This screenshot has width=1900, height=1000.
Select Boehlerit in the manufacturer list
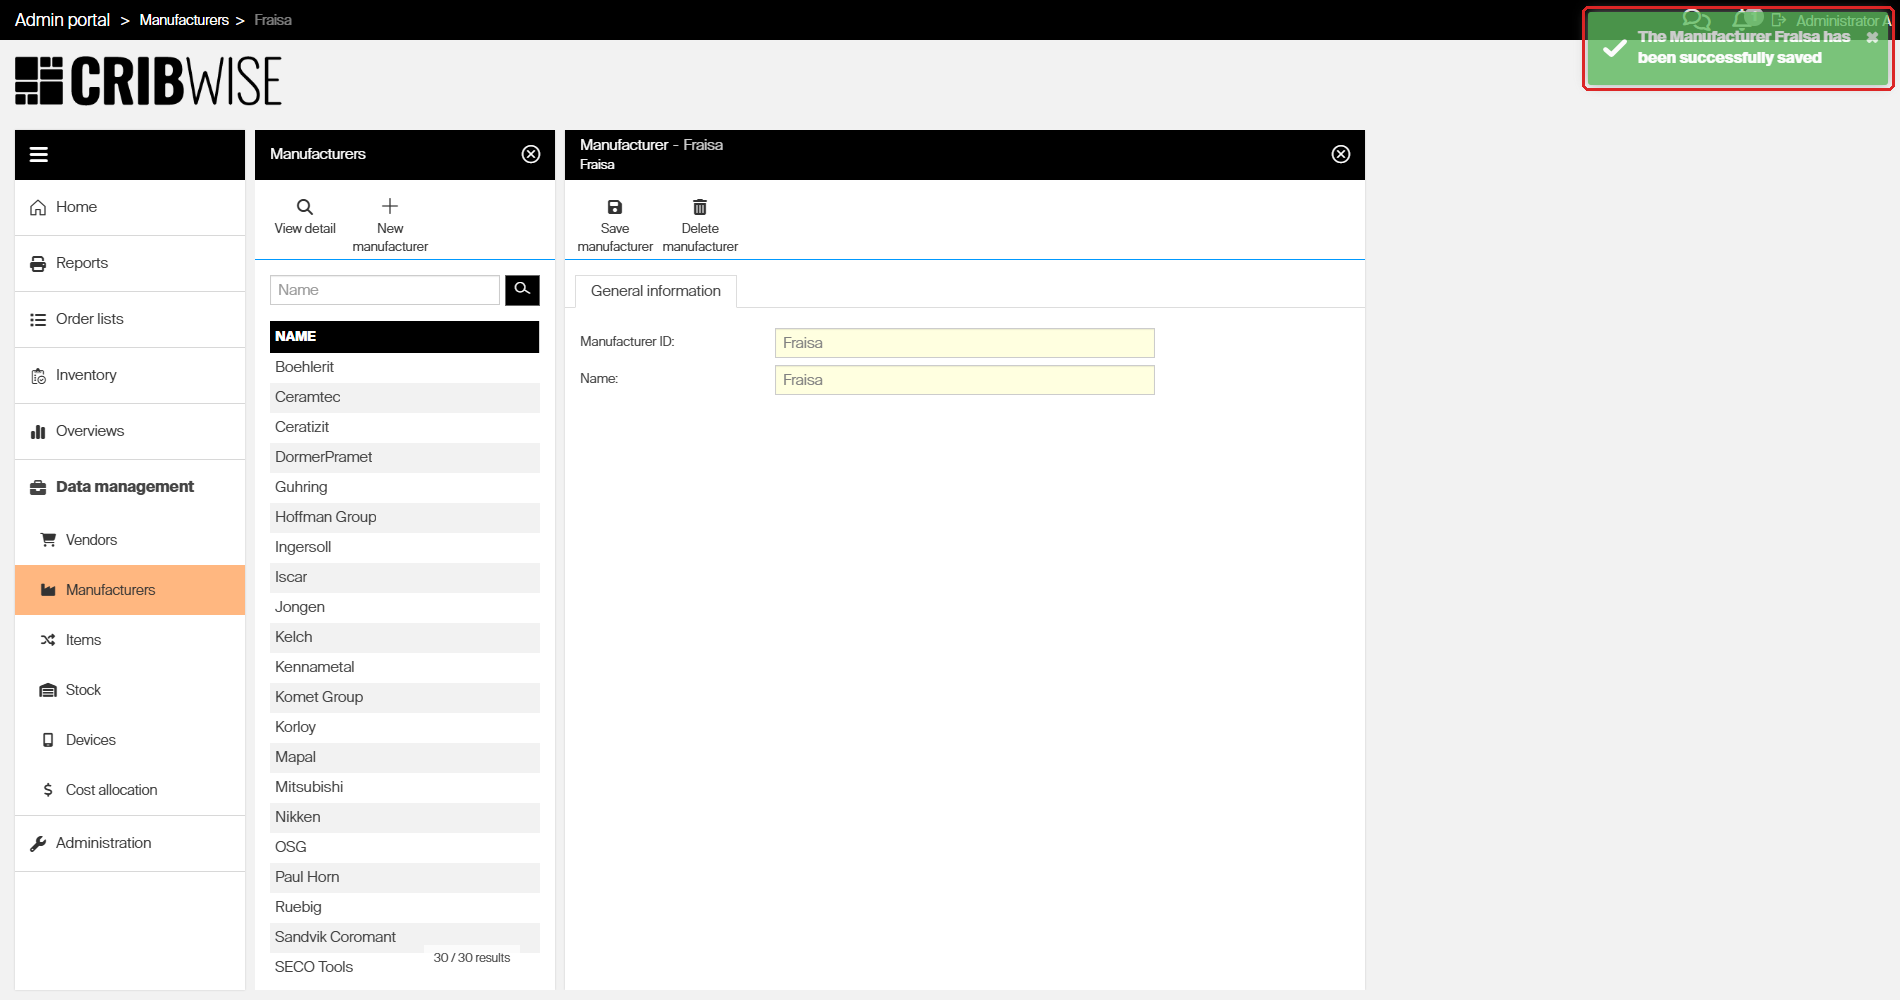404,368
